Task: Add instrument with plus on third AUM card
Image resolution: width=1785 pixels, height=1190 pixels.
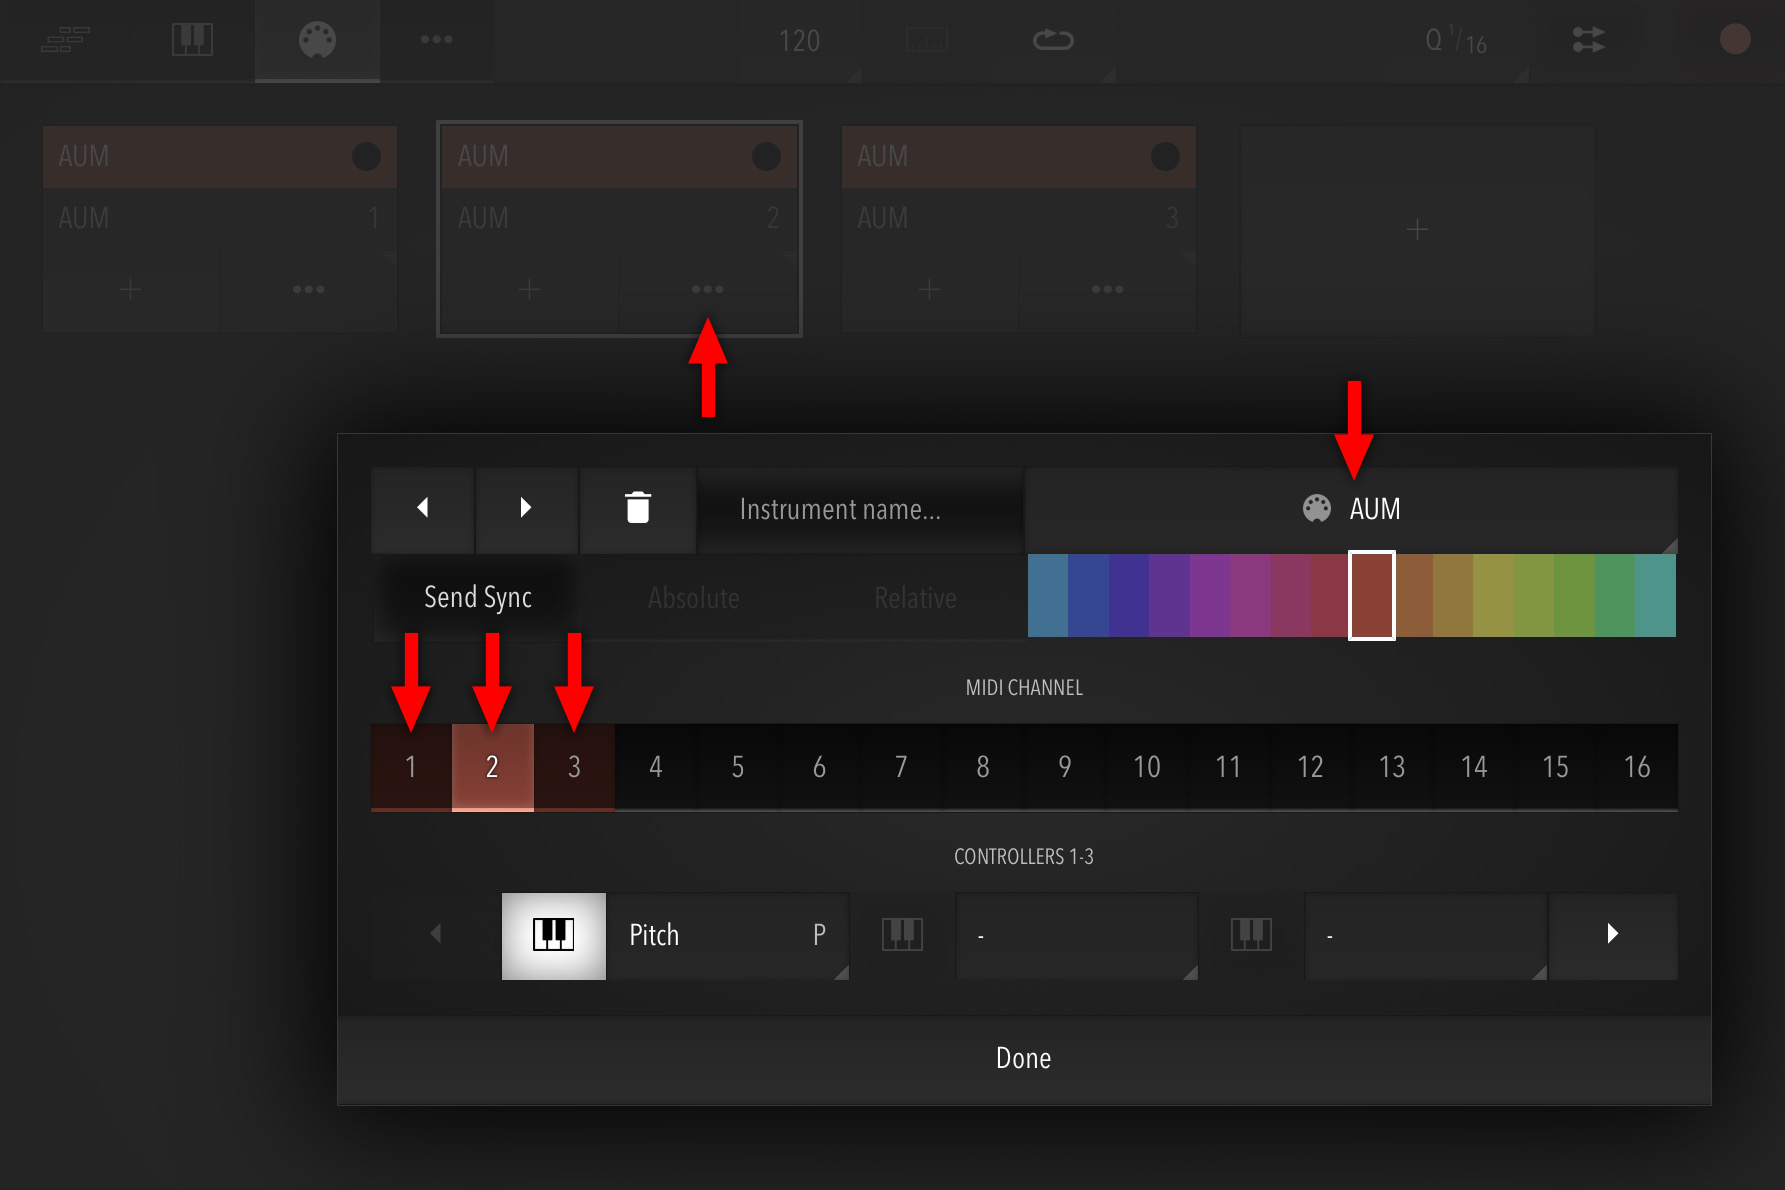Action: (x=929, y=290)
